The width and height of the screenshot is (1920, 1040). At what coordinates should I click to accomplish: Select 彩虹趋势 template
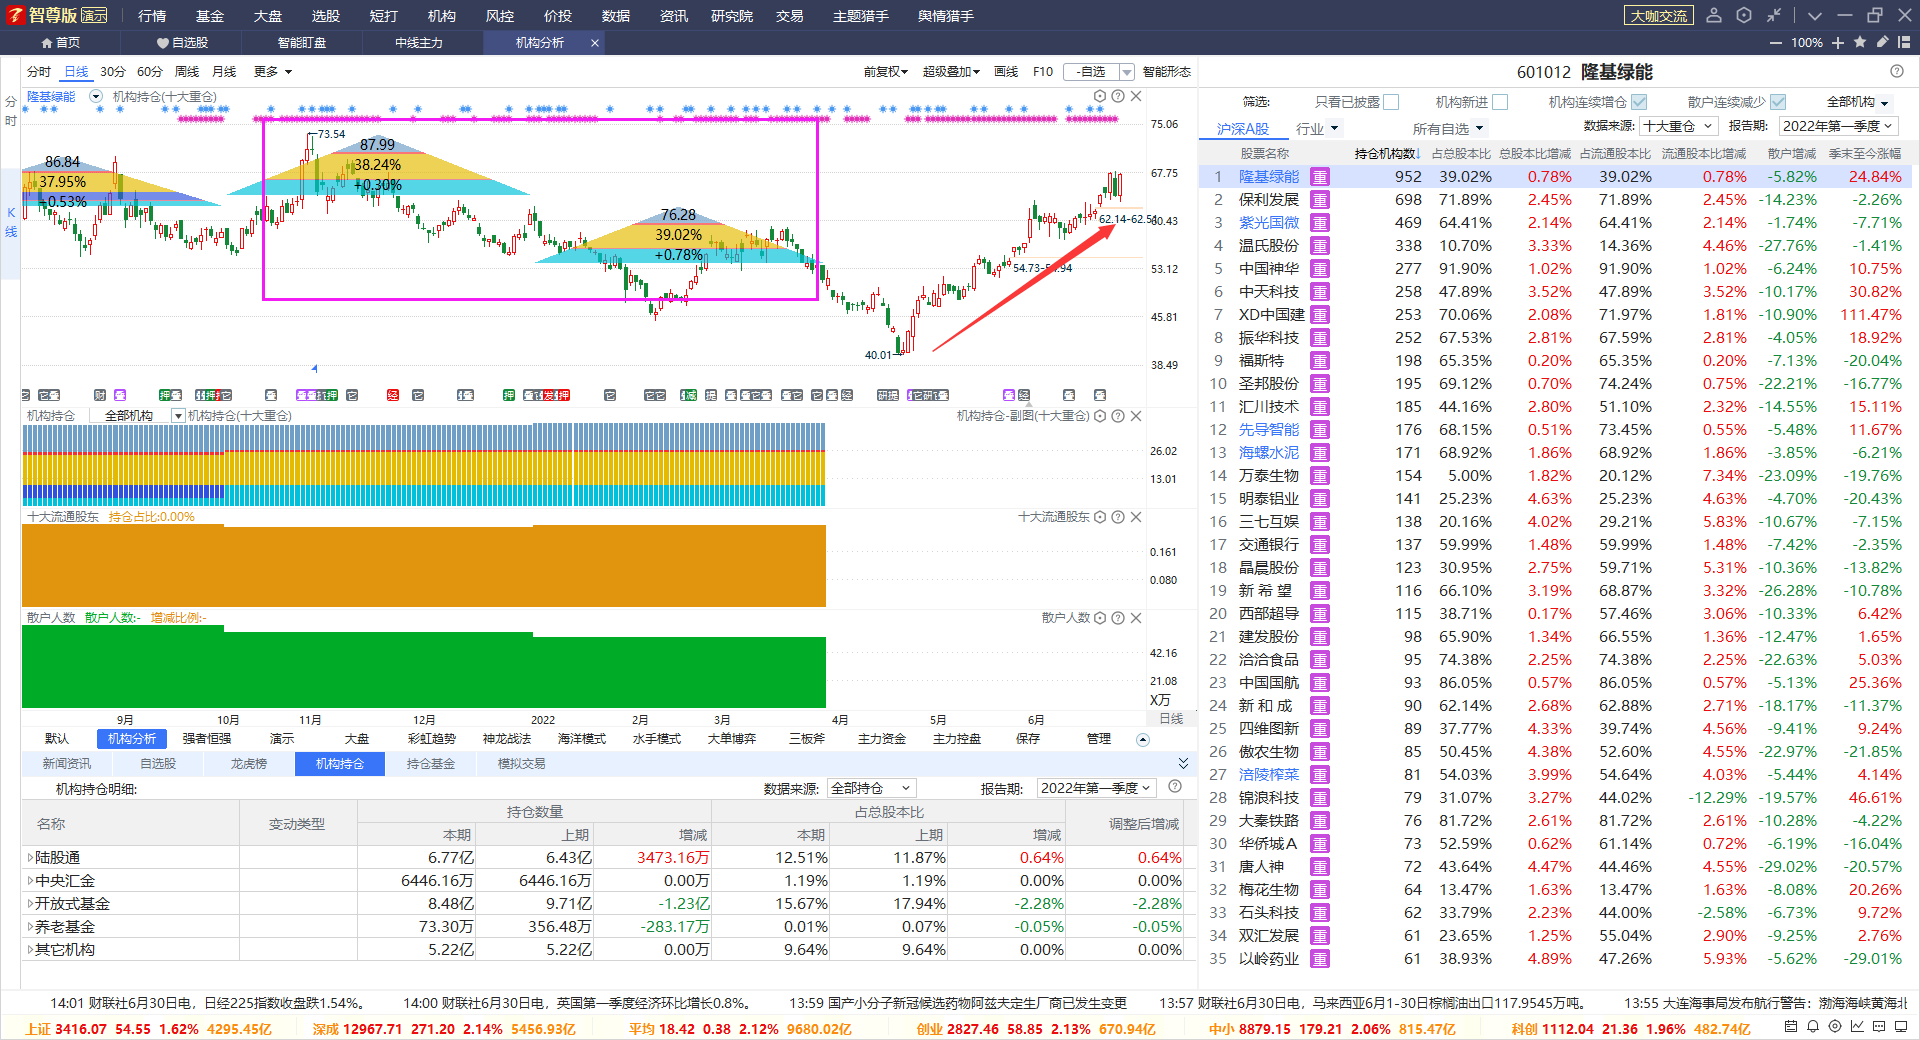[432, 739]
